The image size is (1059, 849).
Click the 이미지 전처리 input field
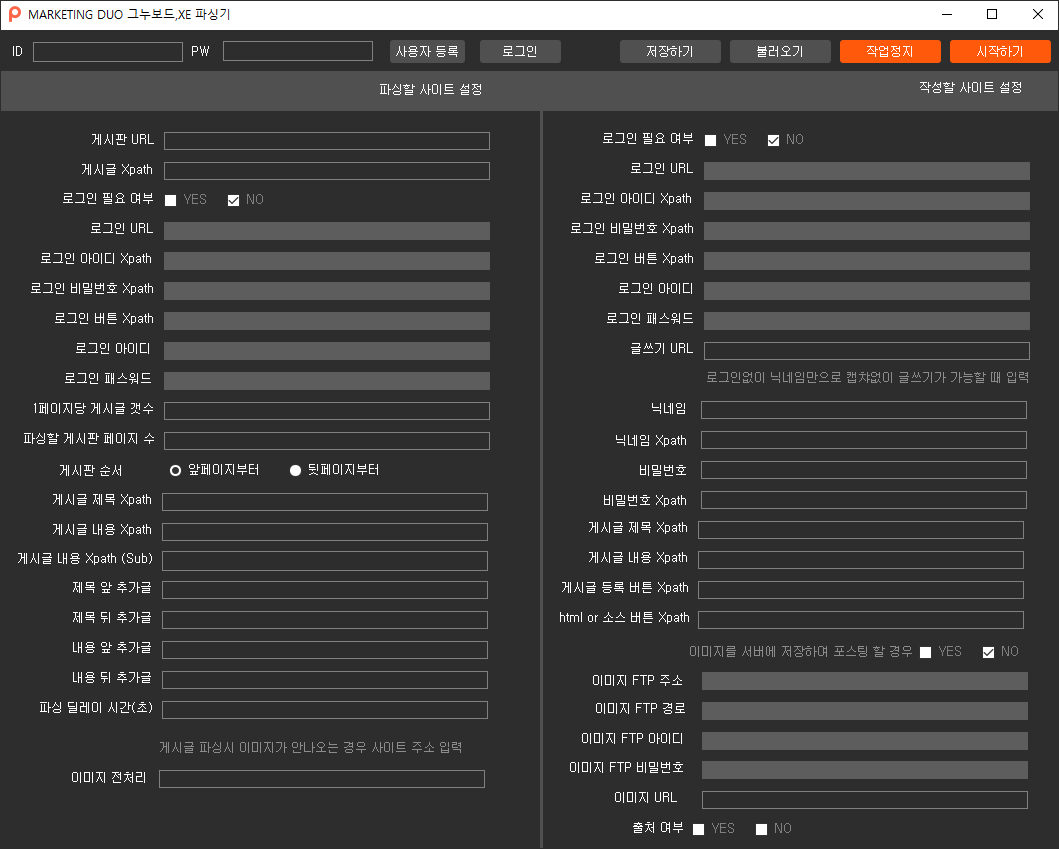(x=322, y=779)
